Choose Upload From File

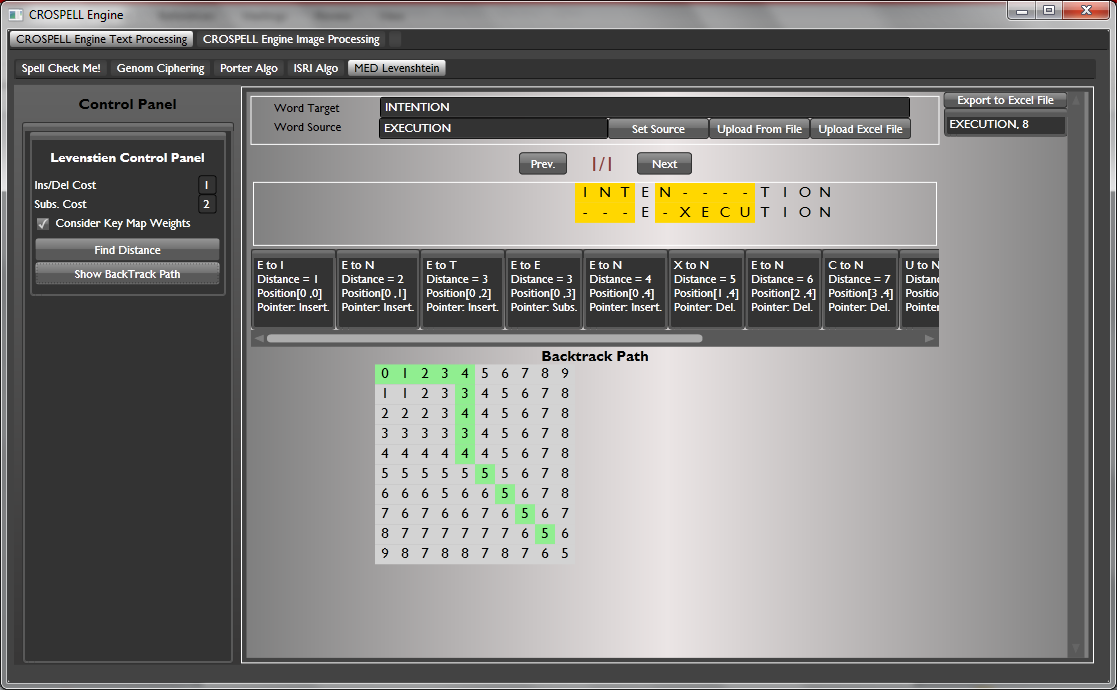[759, 129]
